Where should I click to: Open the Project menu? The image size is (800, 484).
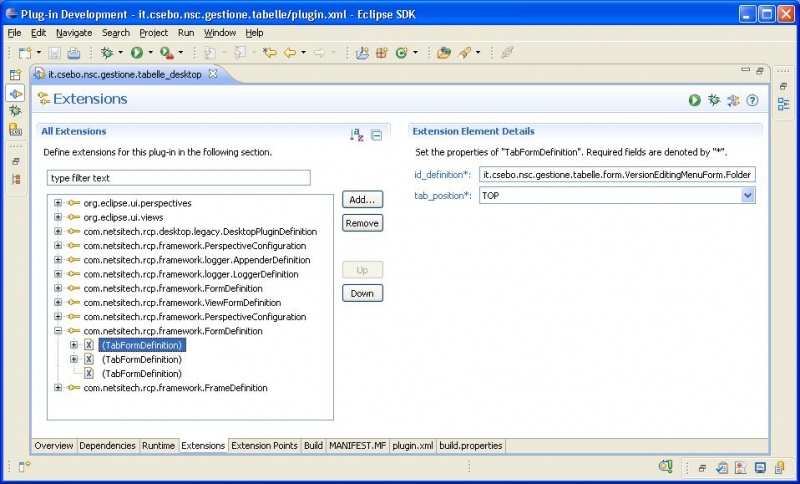pos(154,33)
